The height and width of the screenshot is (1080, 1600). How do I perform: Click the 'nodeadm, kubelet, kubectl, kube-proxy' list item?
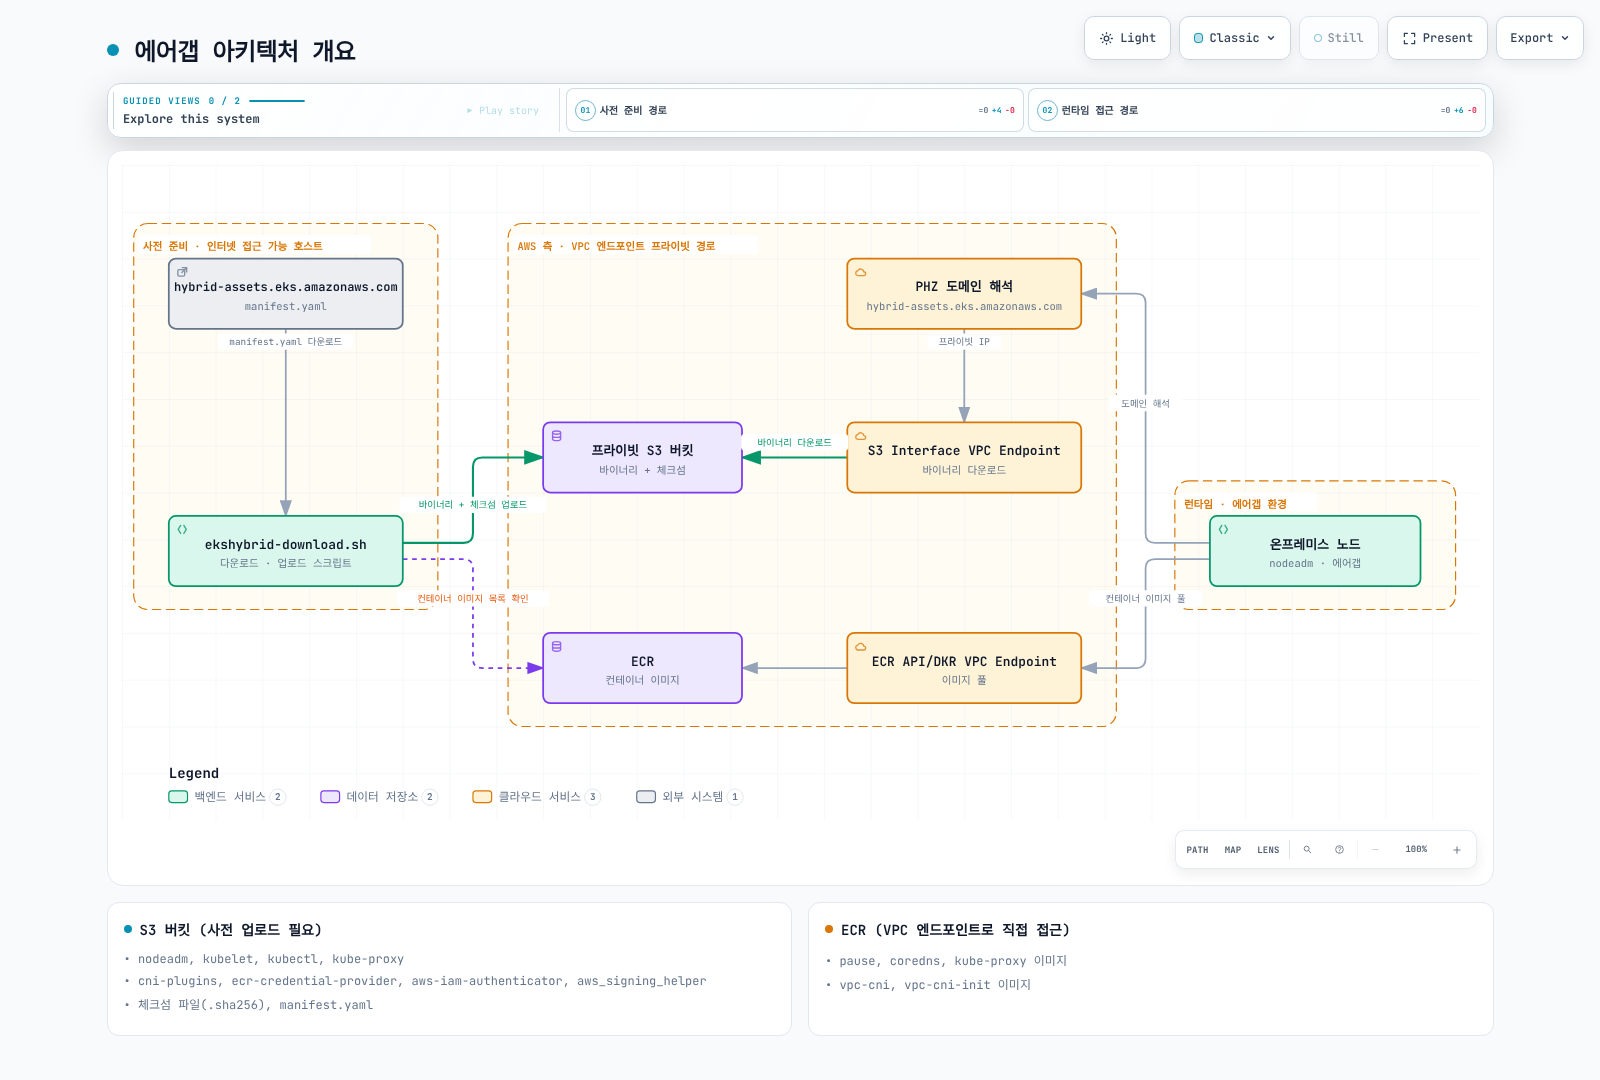click(271, 959)
